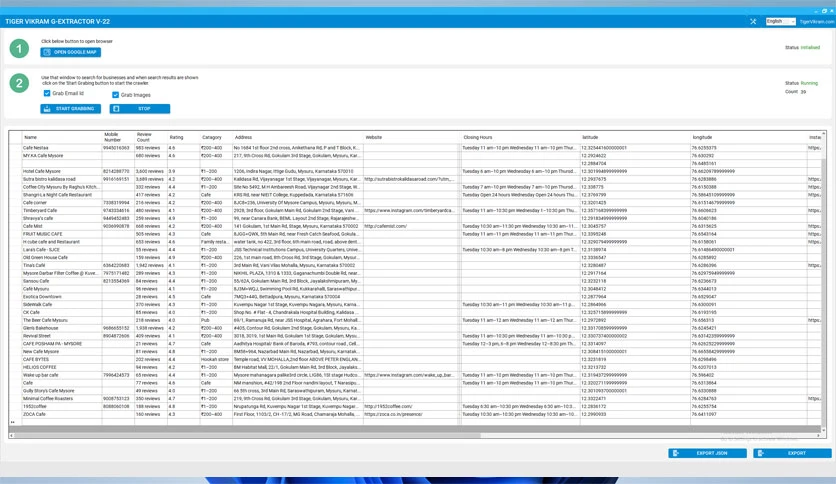This screenshot has width=836, height=484.
Task: Select Coffee City Mysuru By Raghu's Kitchen cell
Action: (61, 187)
